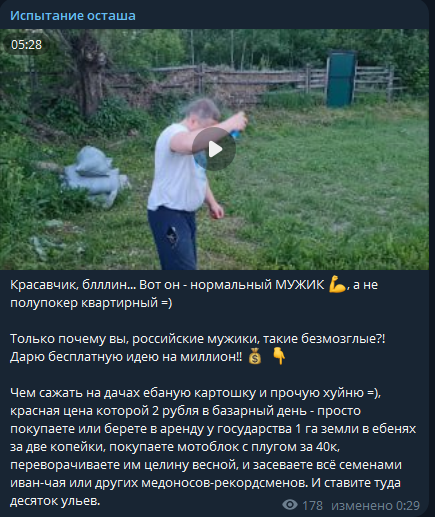
Task: Click the line starting with Красавчик, блллин
Action: click(x=194, y=285)
